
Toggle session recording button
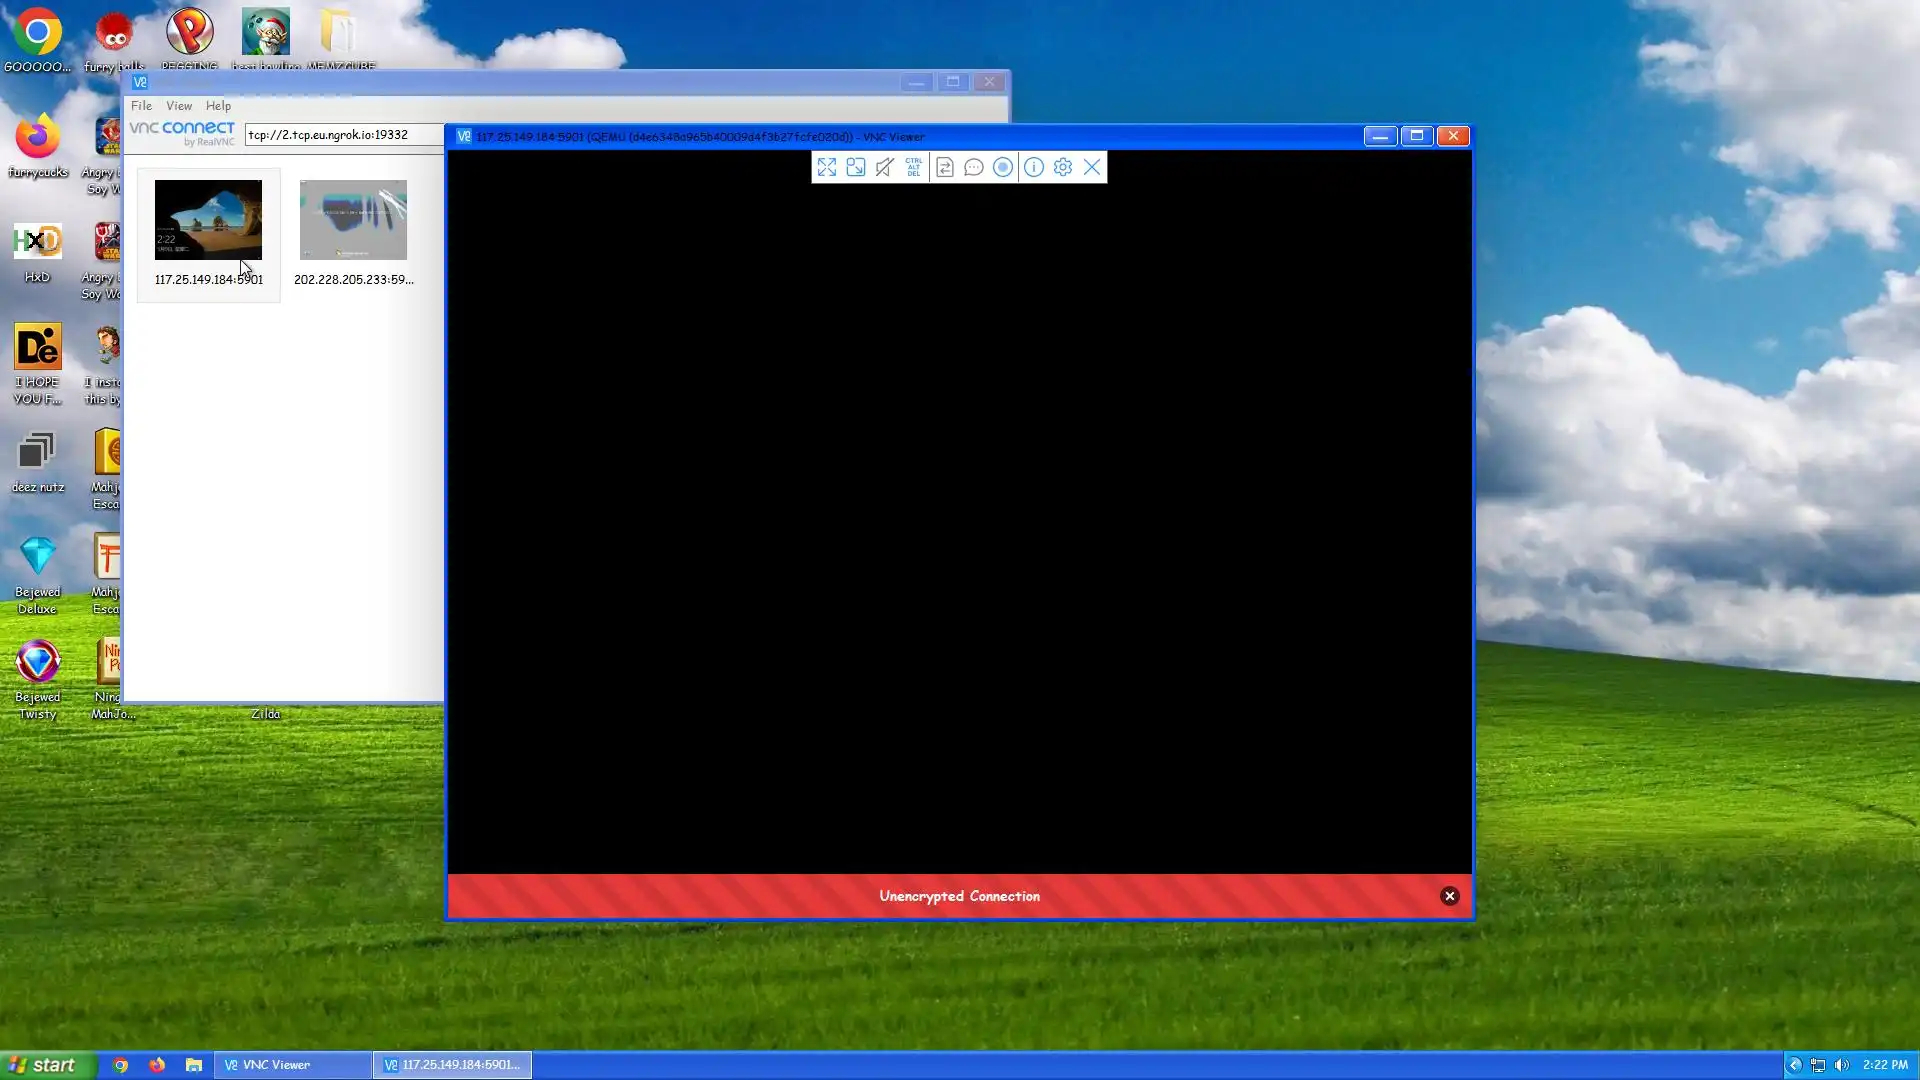click(x=1003, y=168)
